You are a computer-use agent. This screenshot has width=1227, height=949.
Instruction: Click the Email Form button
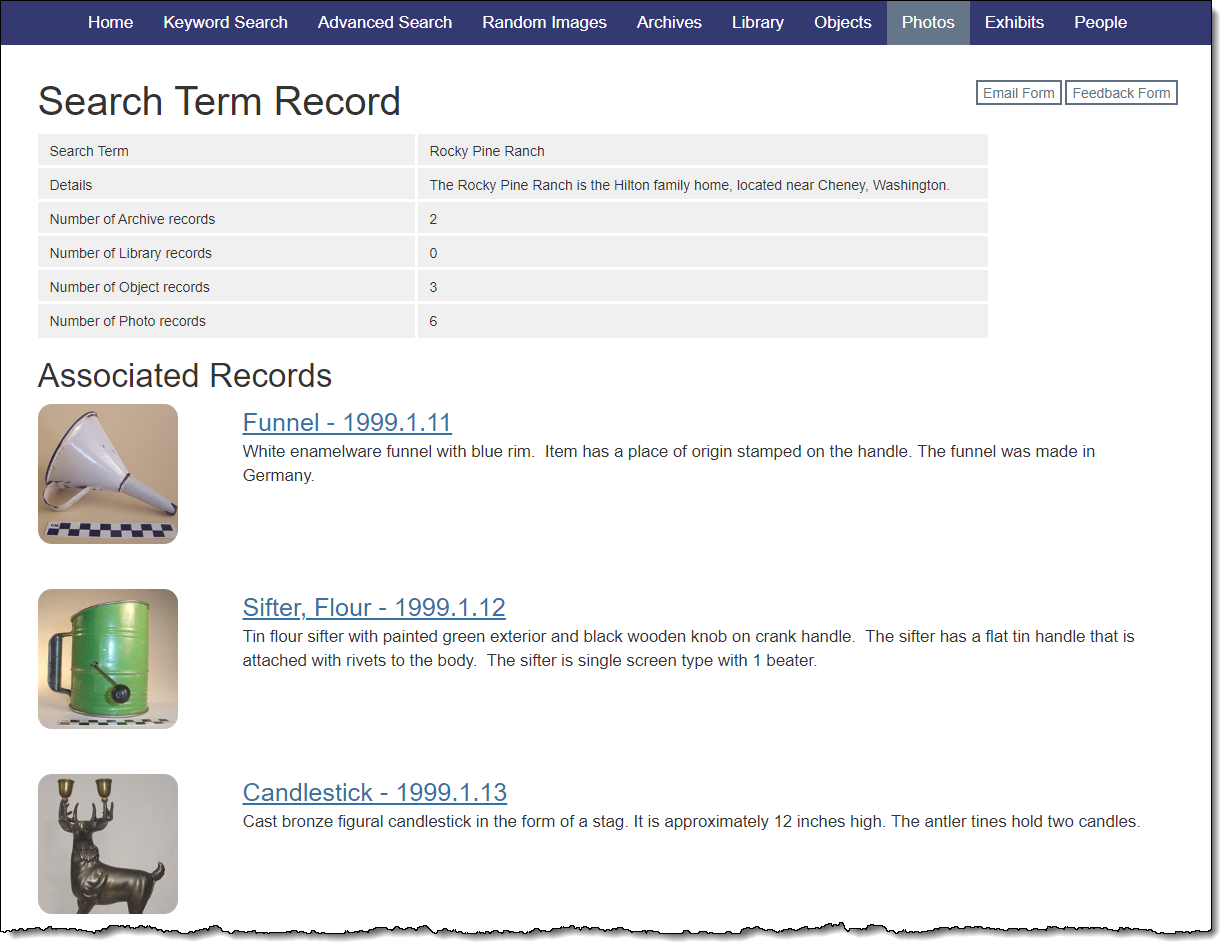click(1018, 93)
